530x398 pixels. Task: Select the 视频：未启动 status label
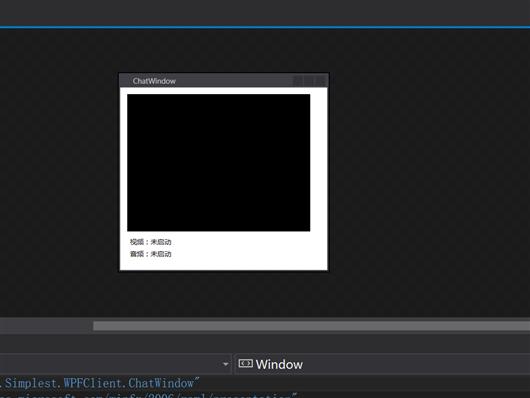[x=150, y=242]
